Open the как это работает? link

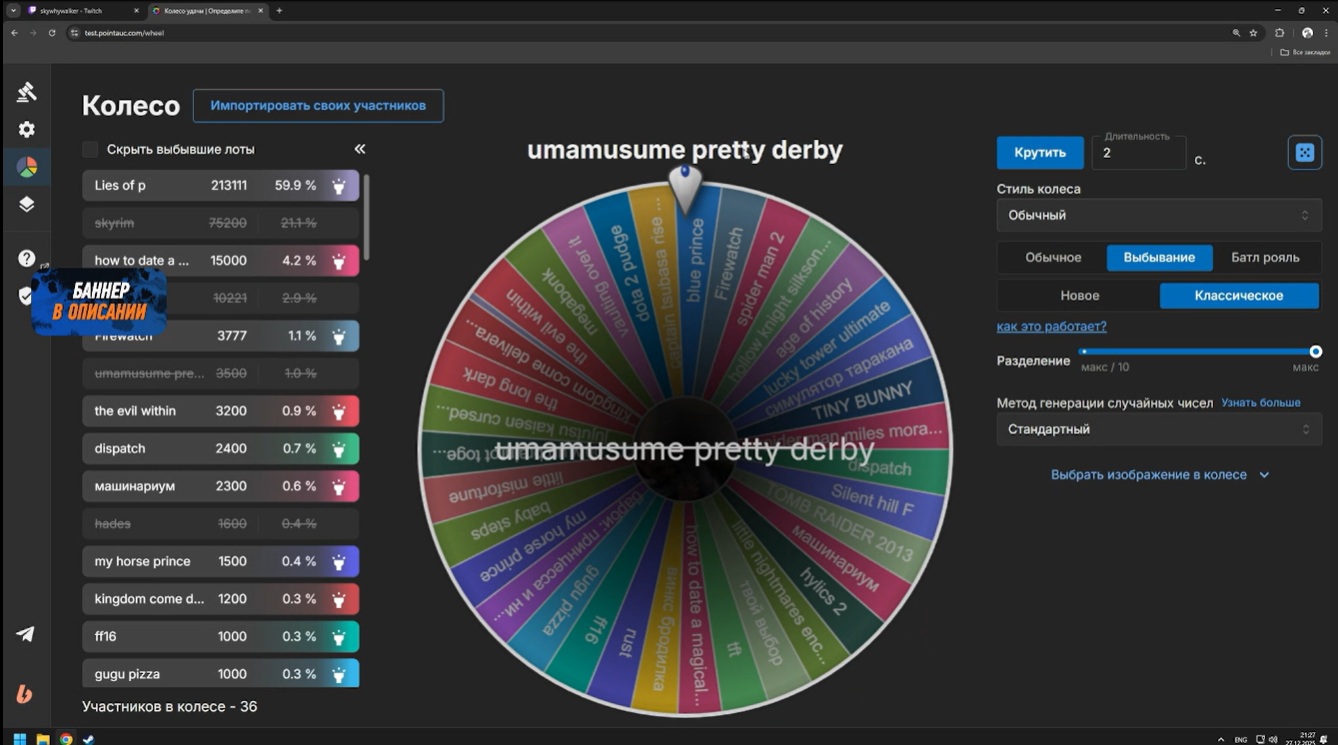pos(1051,326)
